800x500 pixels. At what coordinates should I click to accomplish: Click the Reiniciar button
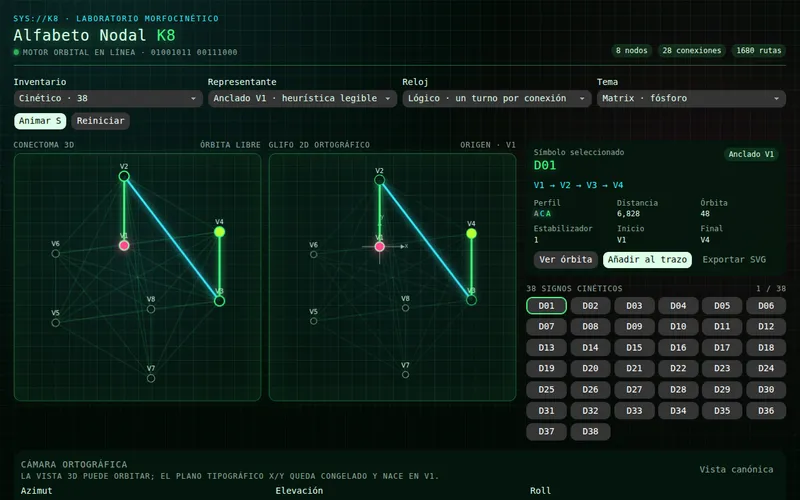(101, 121)
